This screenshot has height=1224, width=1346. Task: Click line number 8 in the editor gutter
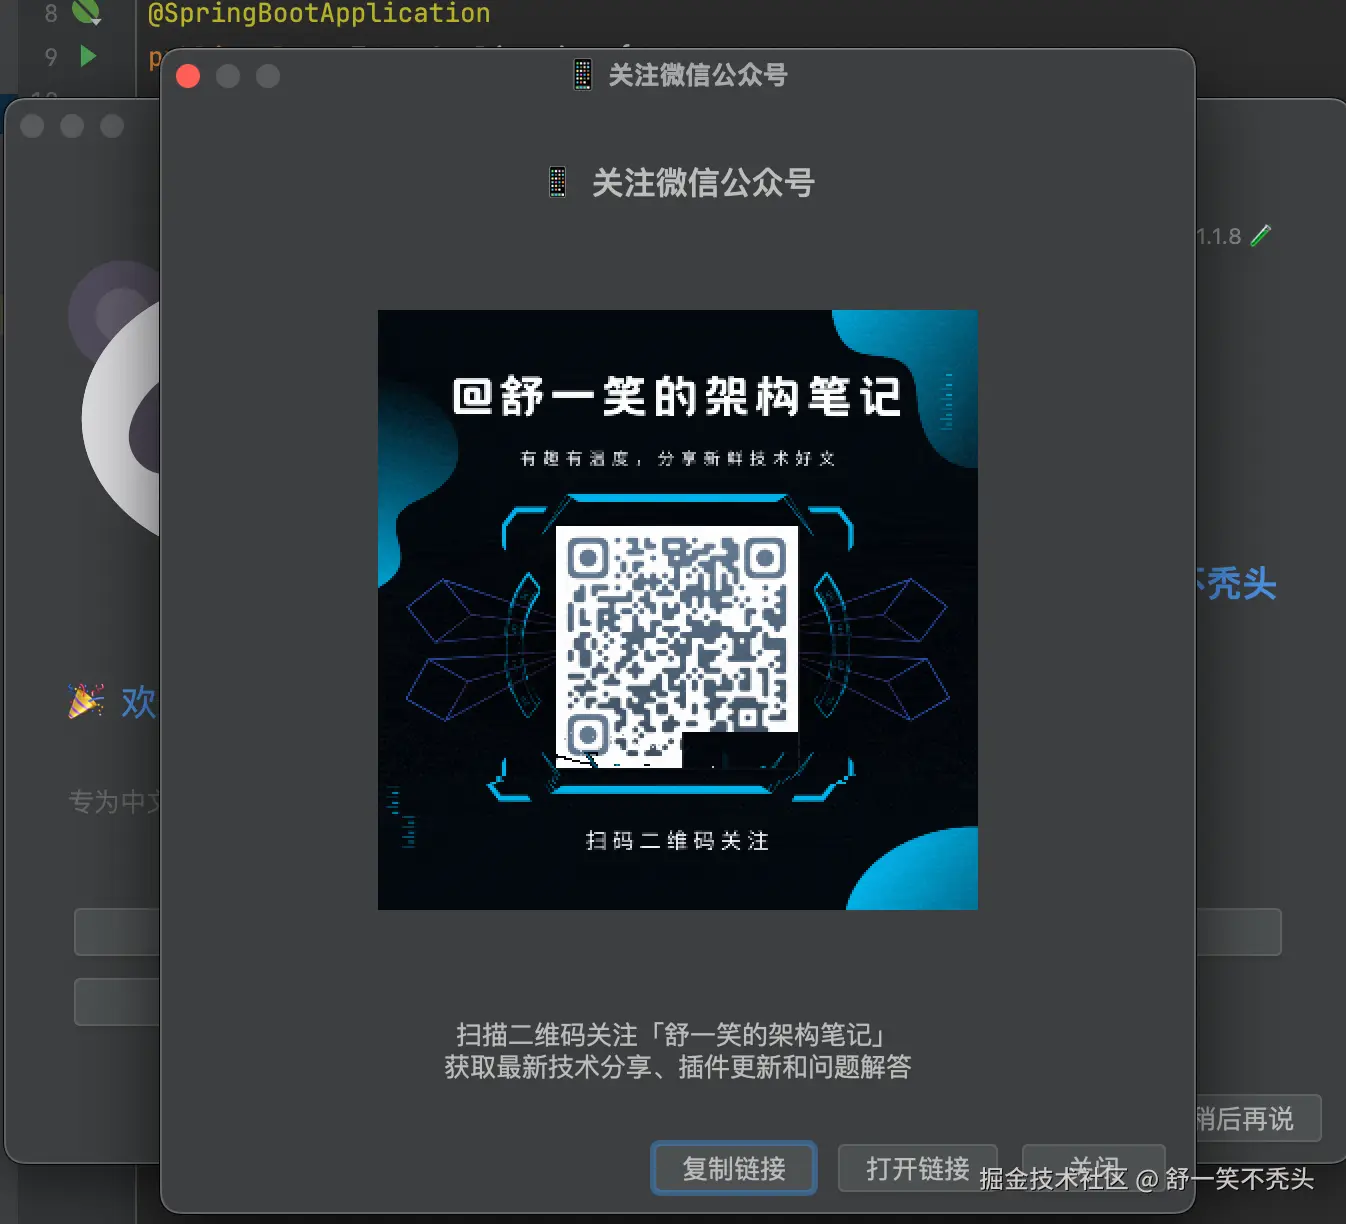click(x=49, y=13)
